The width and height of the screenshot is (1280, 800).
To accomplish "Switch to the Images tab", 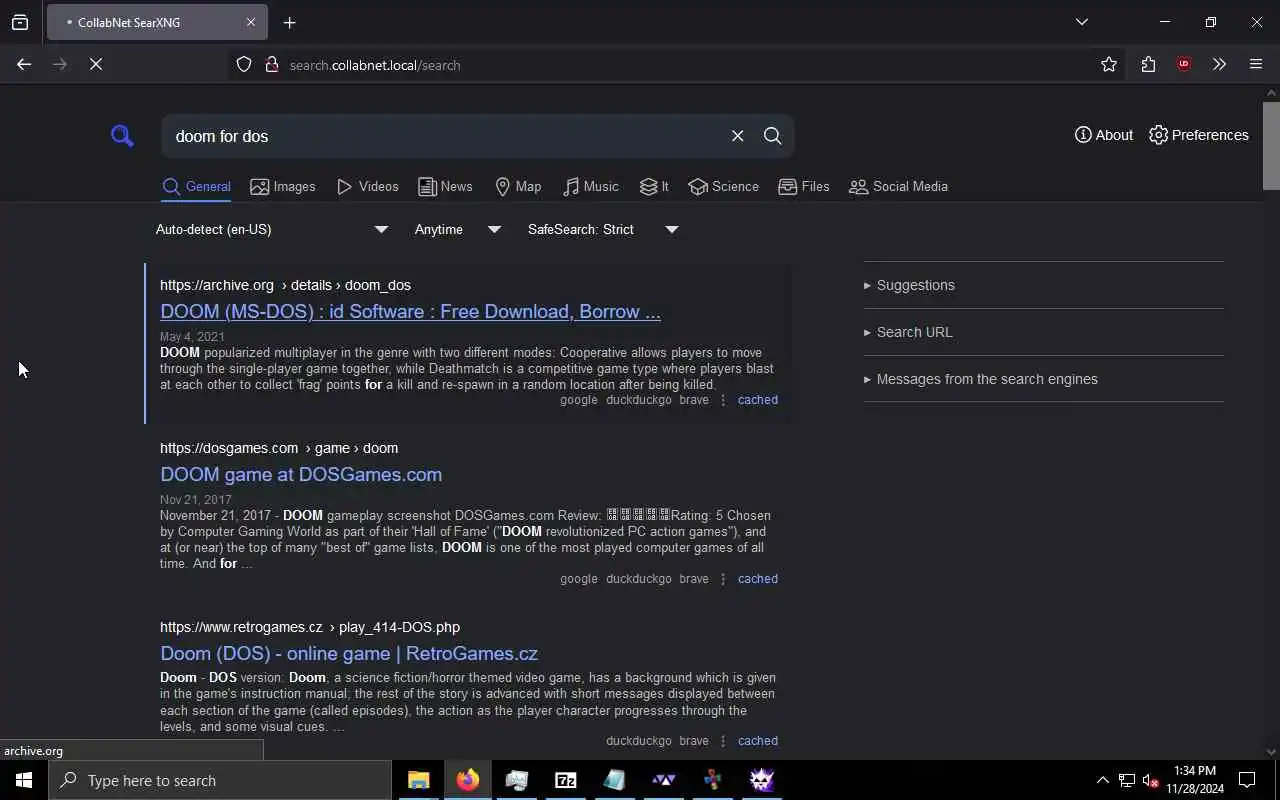I will [x=283, y=187].
